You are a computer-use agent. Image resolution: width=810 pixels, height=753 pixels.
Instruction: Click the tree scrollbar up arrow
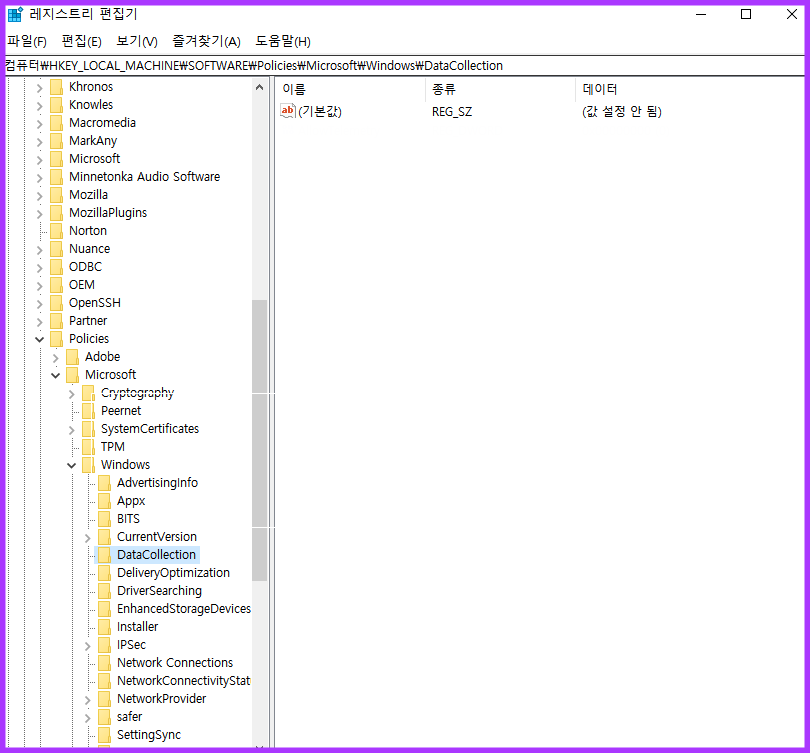(259, 87)
